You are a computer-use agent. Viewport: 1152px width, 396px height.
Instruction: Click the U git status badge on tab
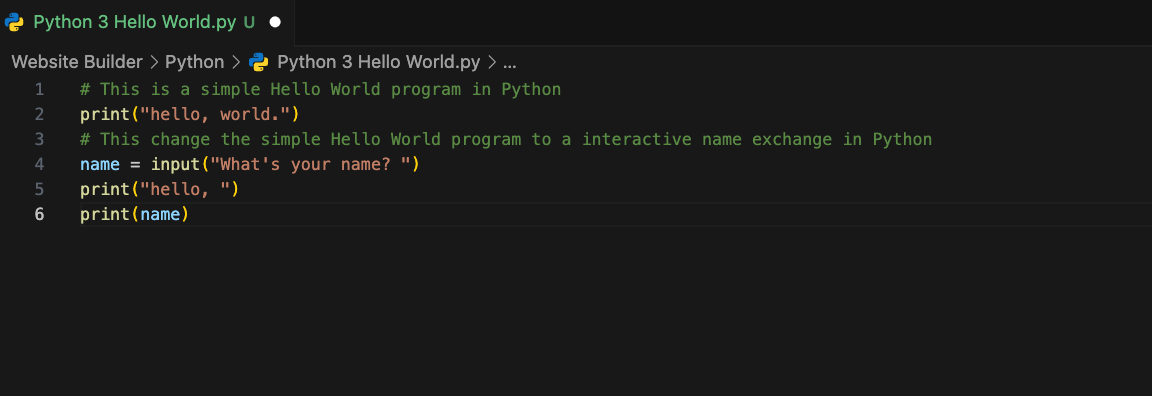tap(249, 23)
